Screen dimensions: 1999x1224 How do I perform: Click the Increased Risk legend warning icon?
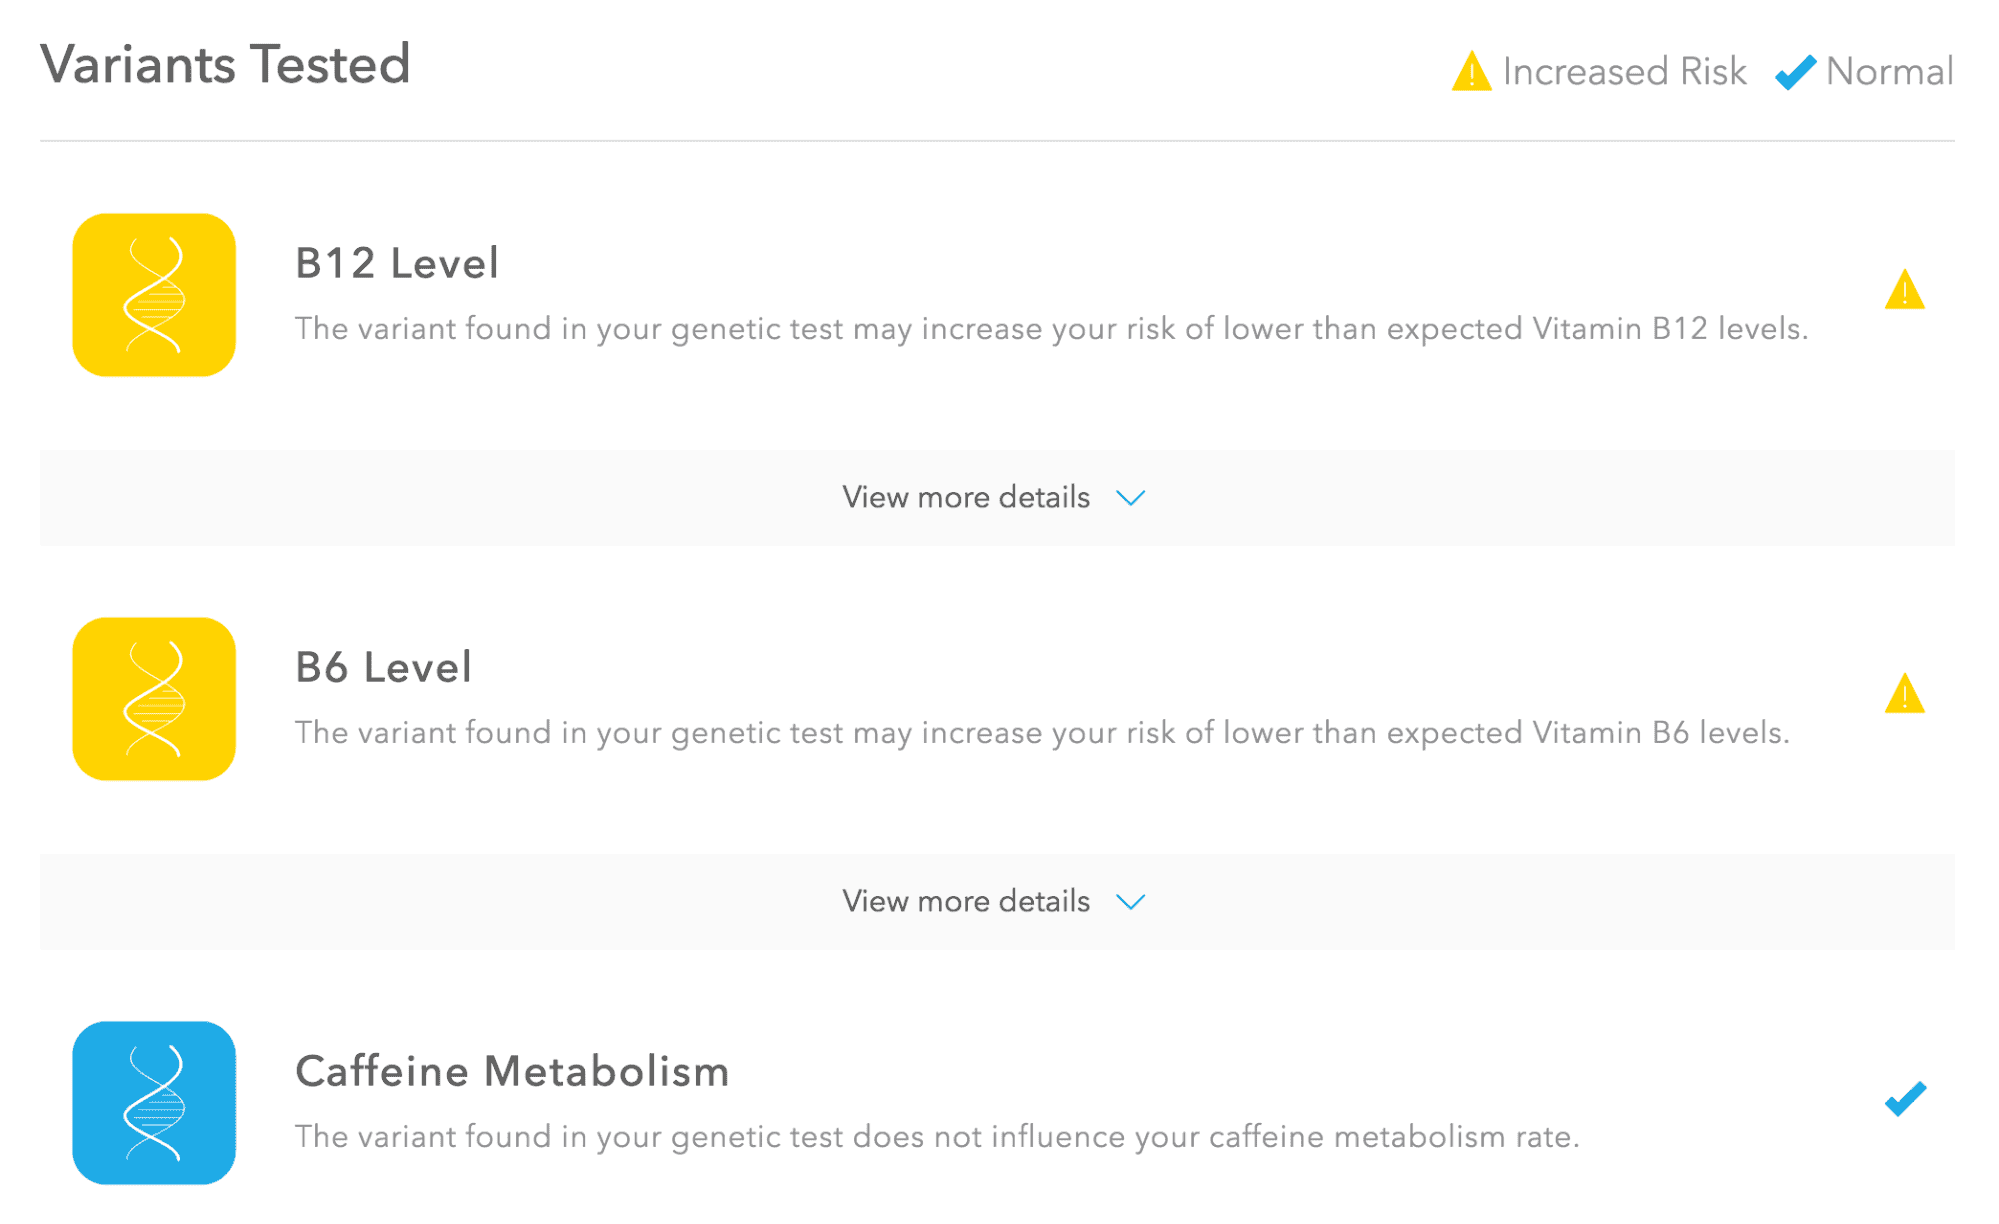(x=1471, y=72)
